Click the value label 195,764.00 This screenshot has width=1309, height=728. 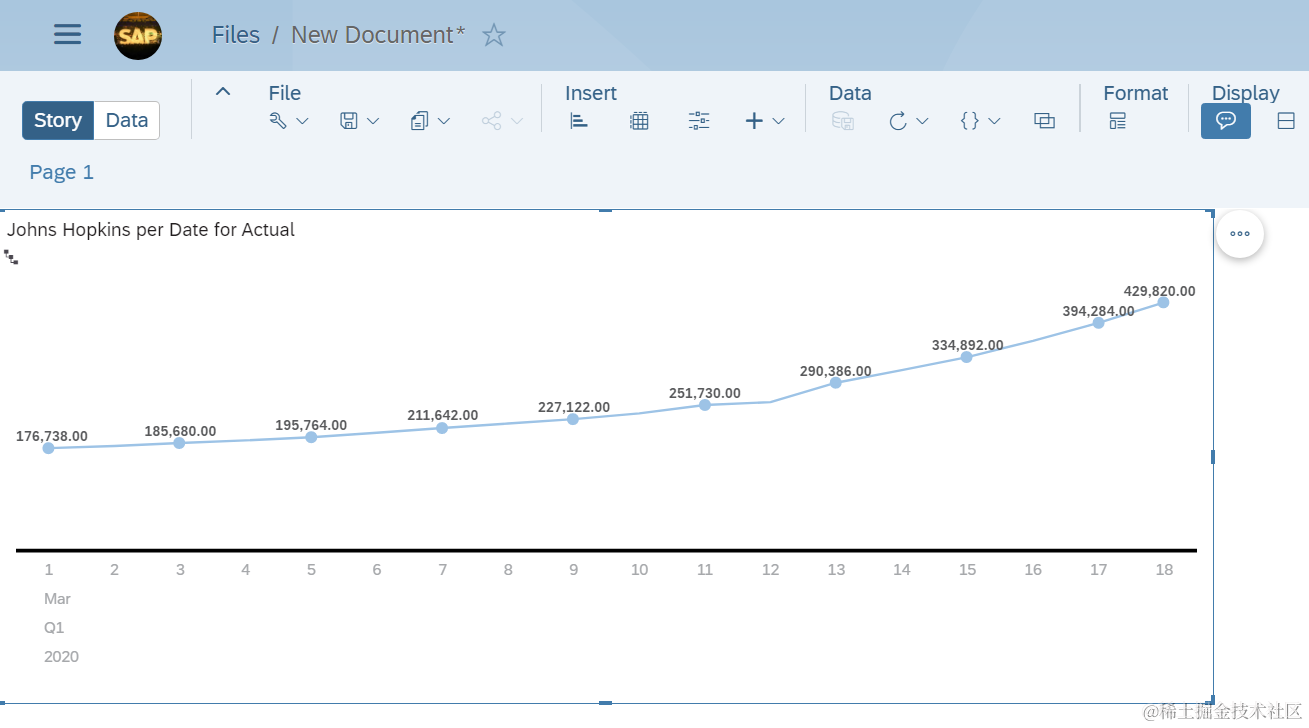tap(311, 425)
